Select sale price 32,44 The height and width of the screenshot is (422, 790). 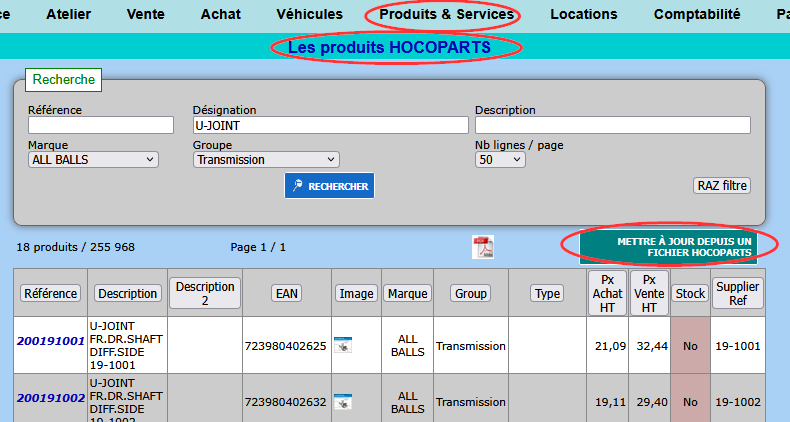tap(652, 346)
